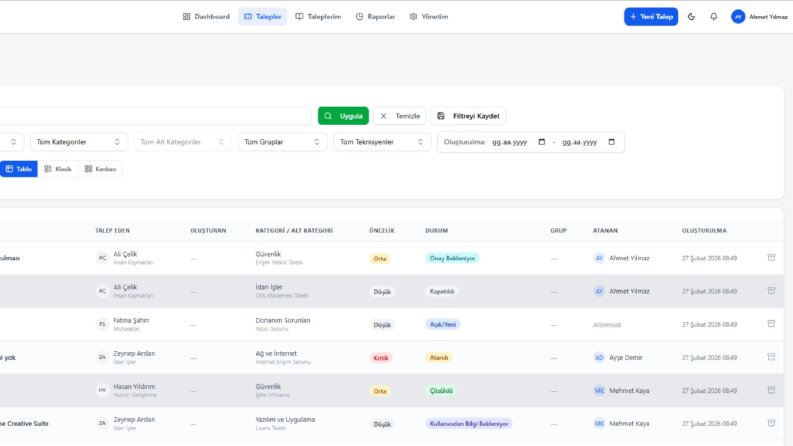Toggle dark mode with the moon icon
This screenshot has width=793, height=446.
691,17
